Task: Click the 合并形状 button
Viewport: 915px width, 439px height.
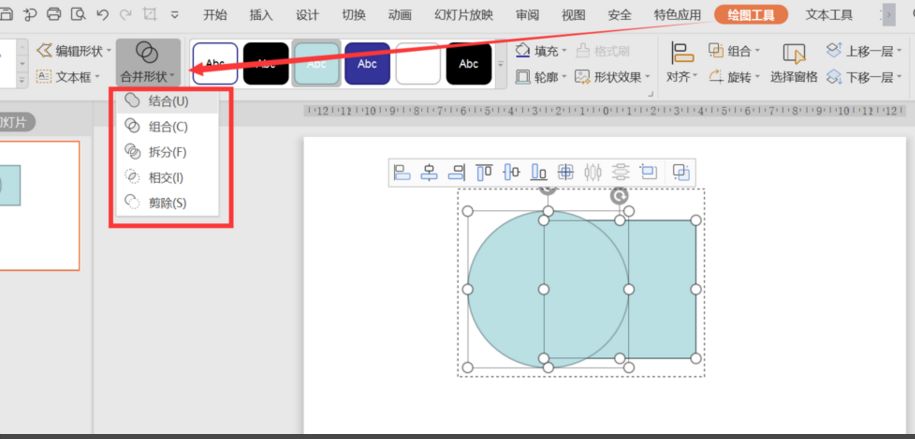Action: pos(148,62)
